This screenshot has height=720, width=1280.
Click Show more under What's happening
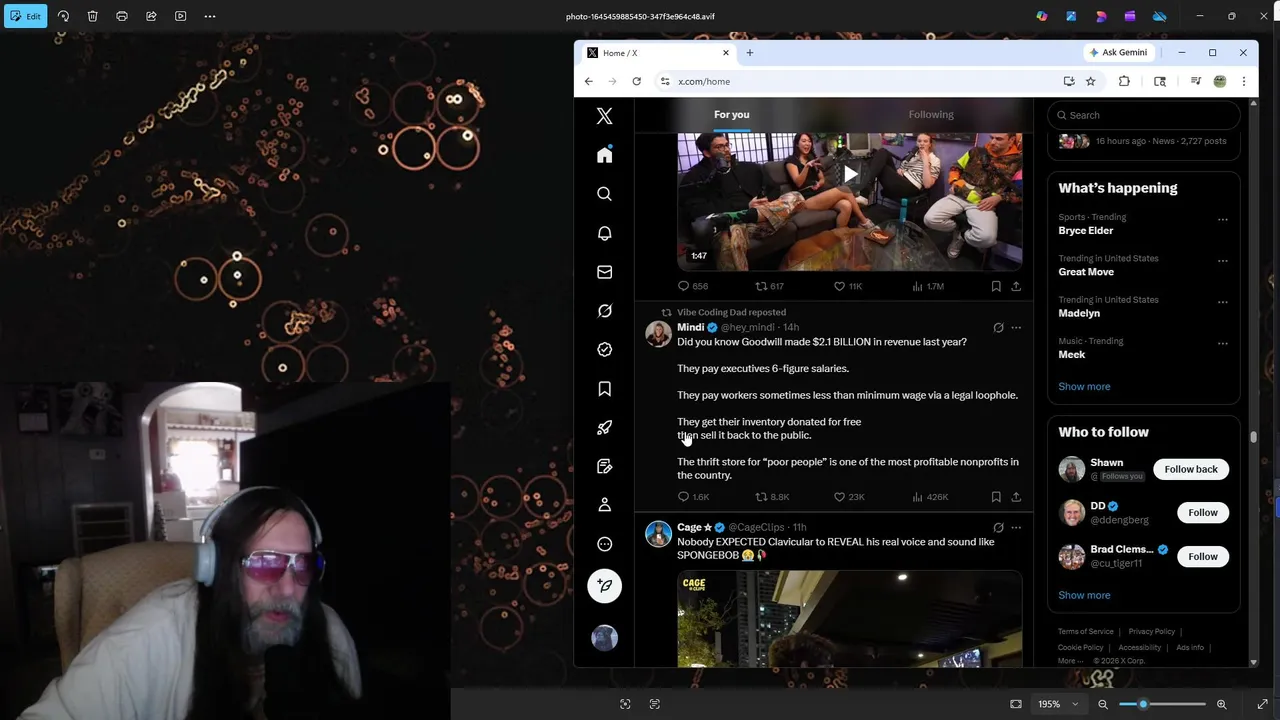1084,386
